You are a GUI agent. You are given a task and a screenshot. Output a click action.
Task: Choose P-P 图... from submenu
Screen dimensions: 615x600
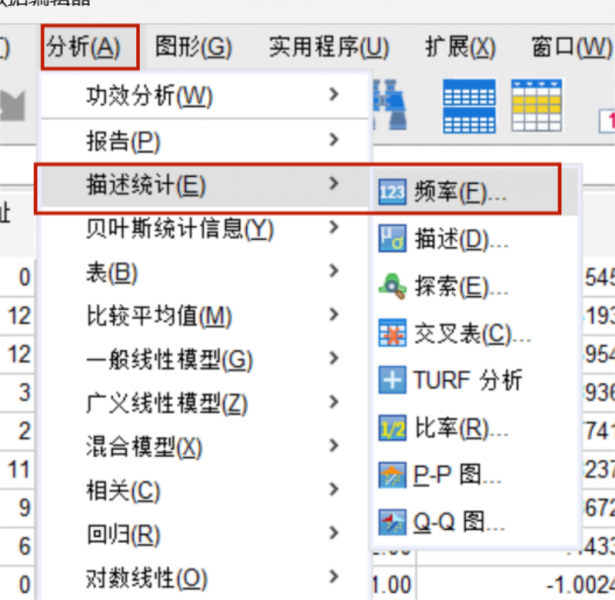pyautogui.click(x=476, y=475)
